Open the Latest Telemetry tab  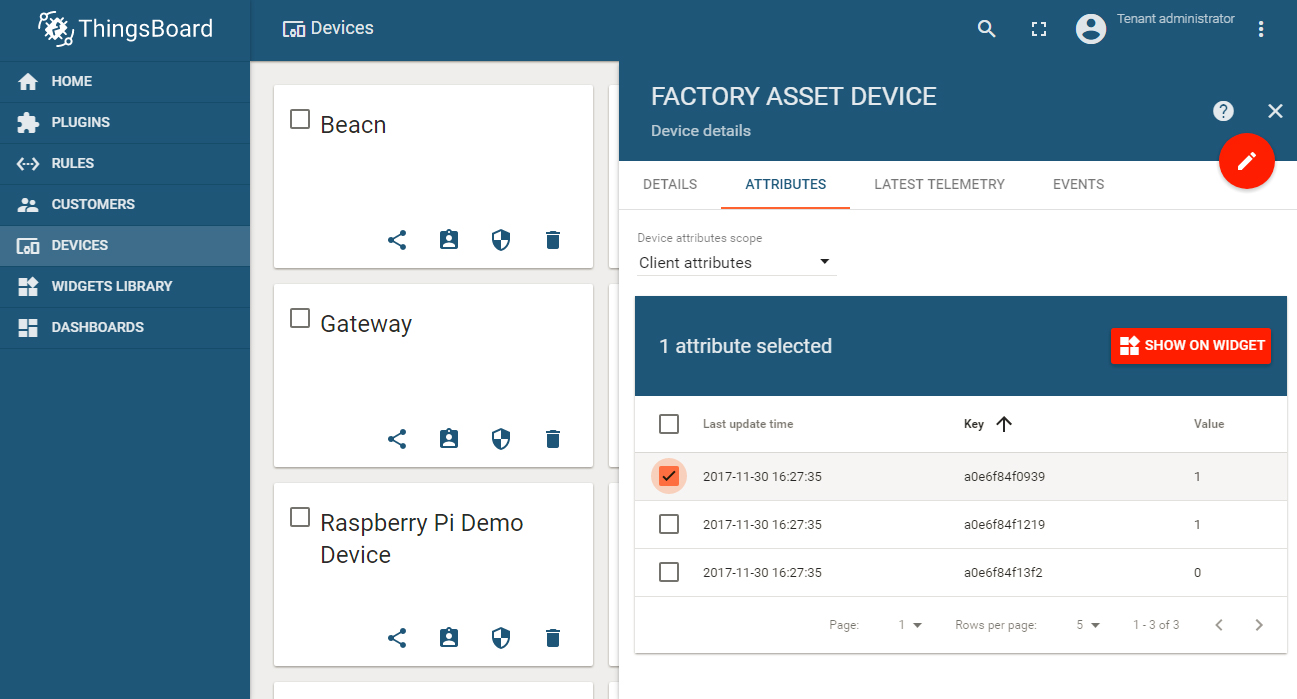(939, 184)
